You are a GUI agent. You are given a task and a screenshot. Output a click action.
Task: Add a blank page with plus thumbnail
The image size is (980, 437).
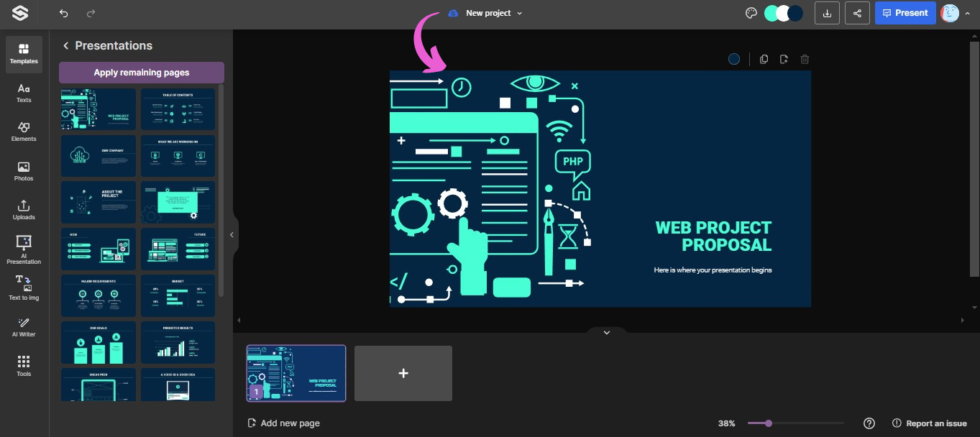coord(403,373)
